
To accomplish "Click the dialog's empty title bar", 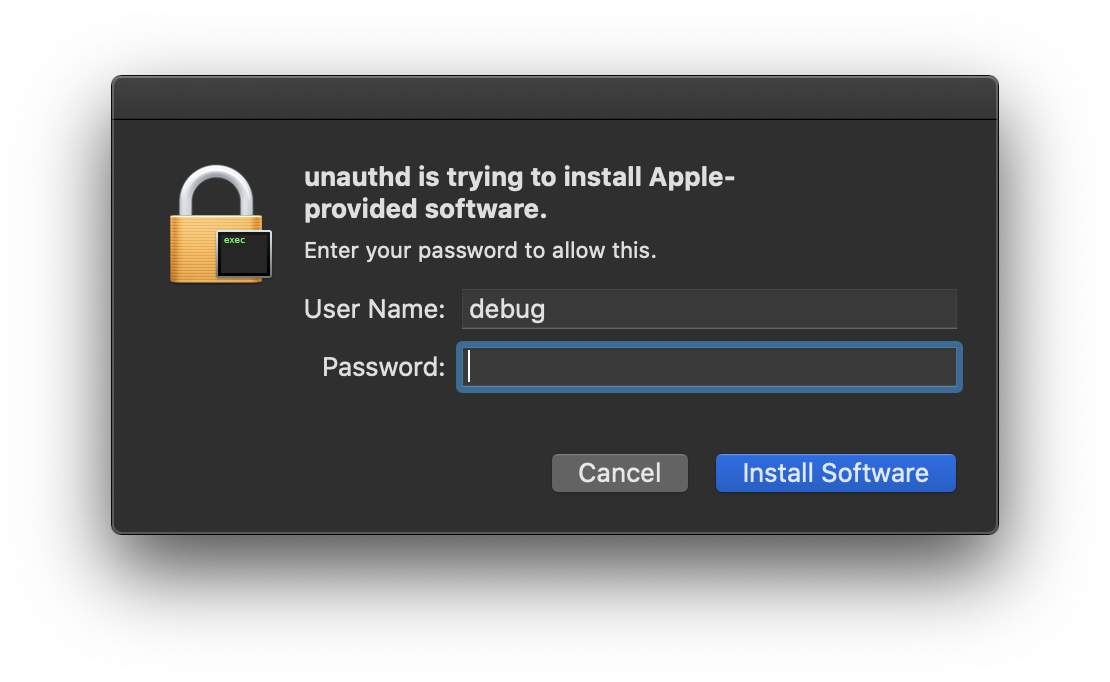I will click(x=555, y=99).
